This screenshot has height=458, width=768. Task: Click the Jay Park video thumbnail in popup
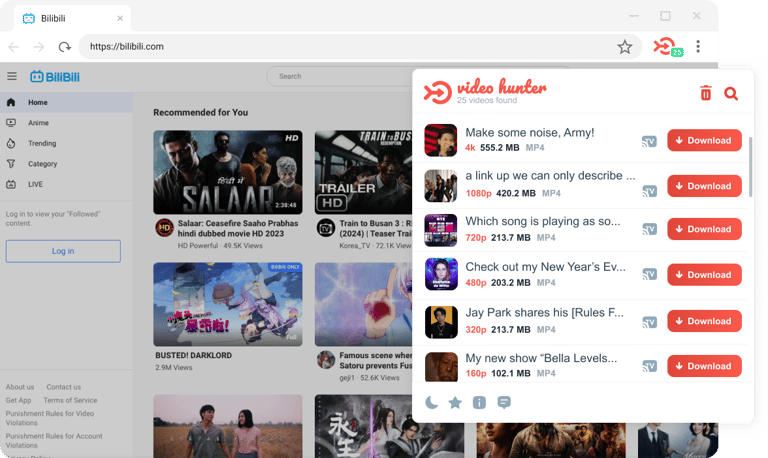coord(441,322)
